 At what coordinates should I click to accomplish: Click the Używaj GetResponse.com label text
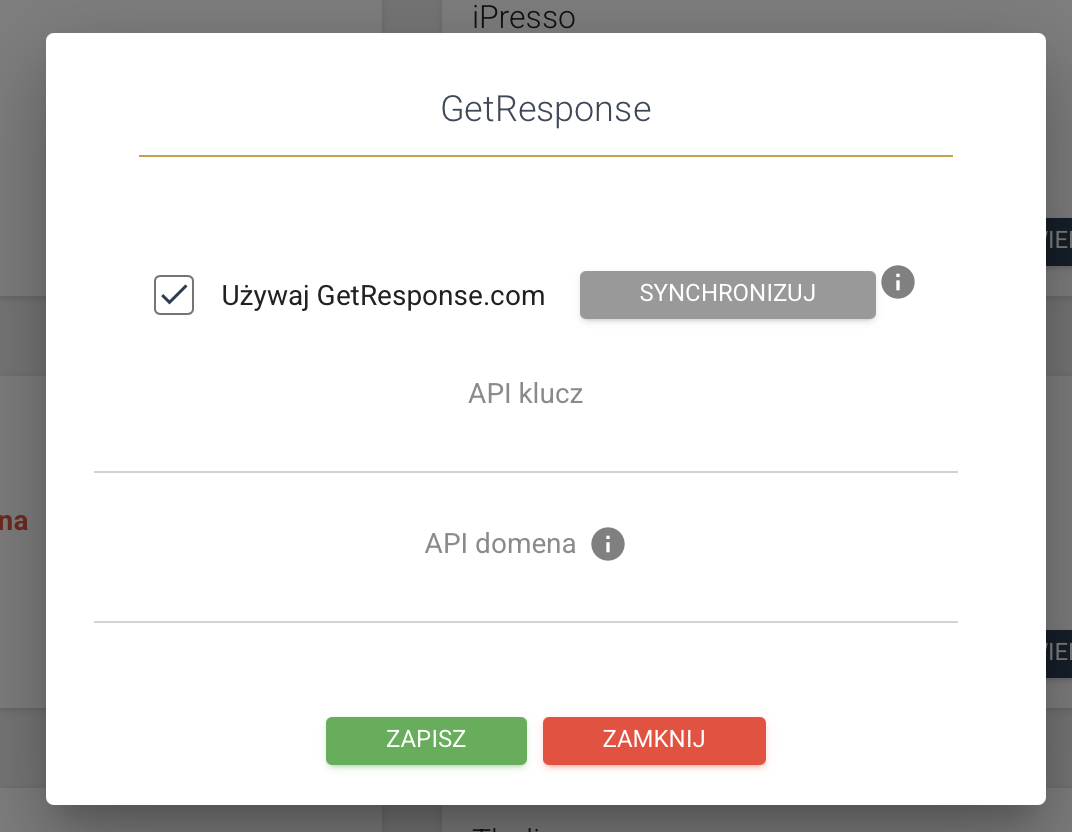(x=383, y=295)
